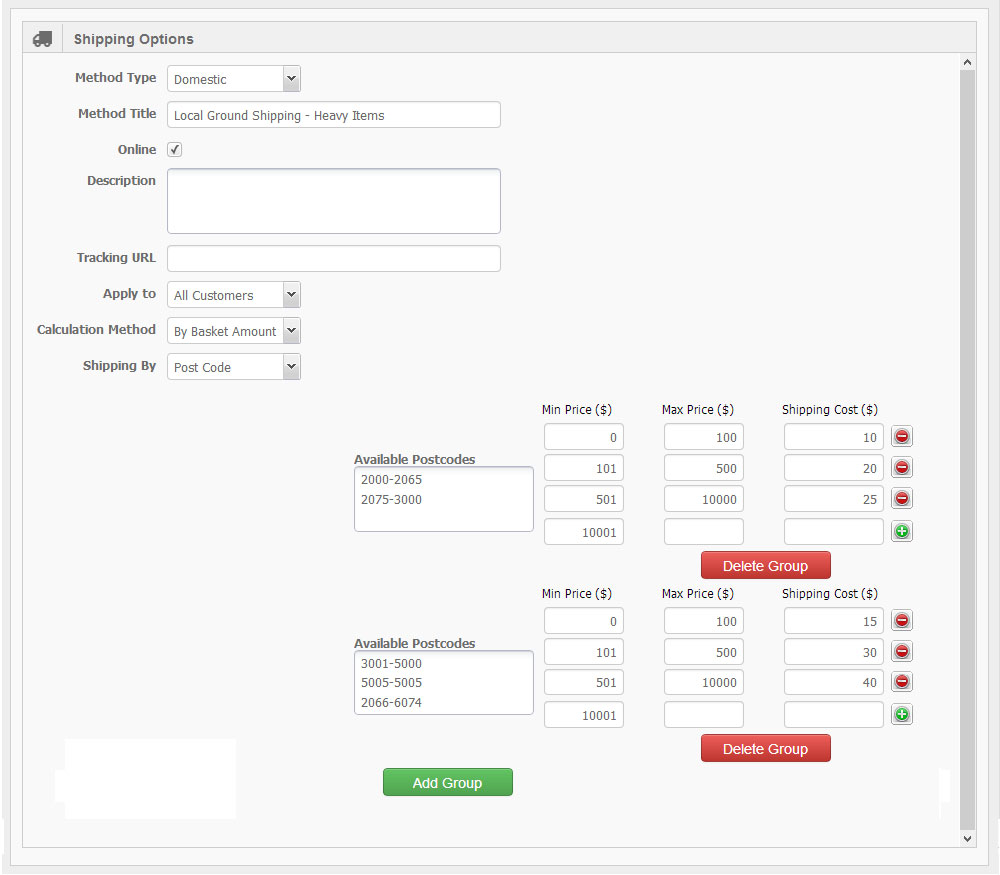Click first group Available Postcodes box
1000x875 pixels.
444,499
